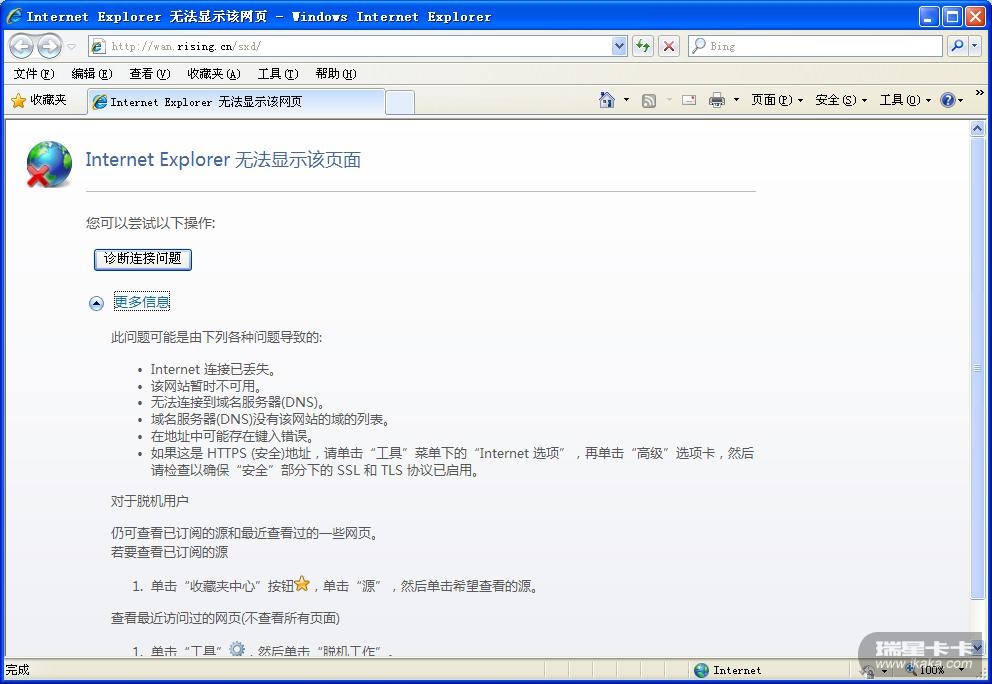Click the 该网站暂时不可用 bullet text
This screenshot has height=684, width=992.
tap(206, 386)
